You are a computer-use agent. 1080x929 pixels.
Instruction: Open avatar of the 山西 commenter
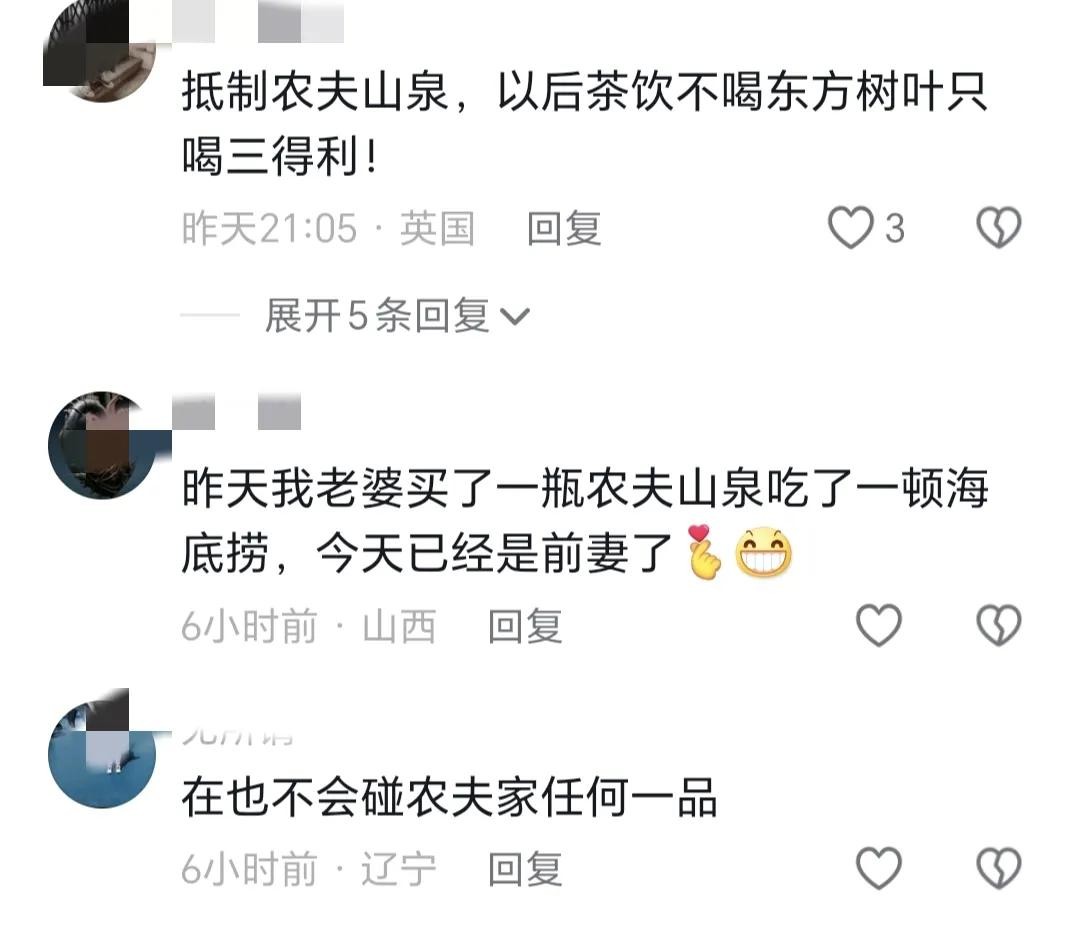tap(103, 445)
